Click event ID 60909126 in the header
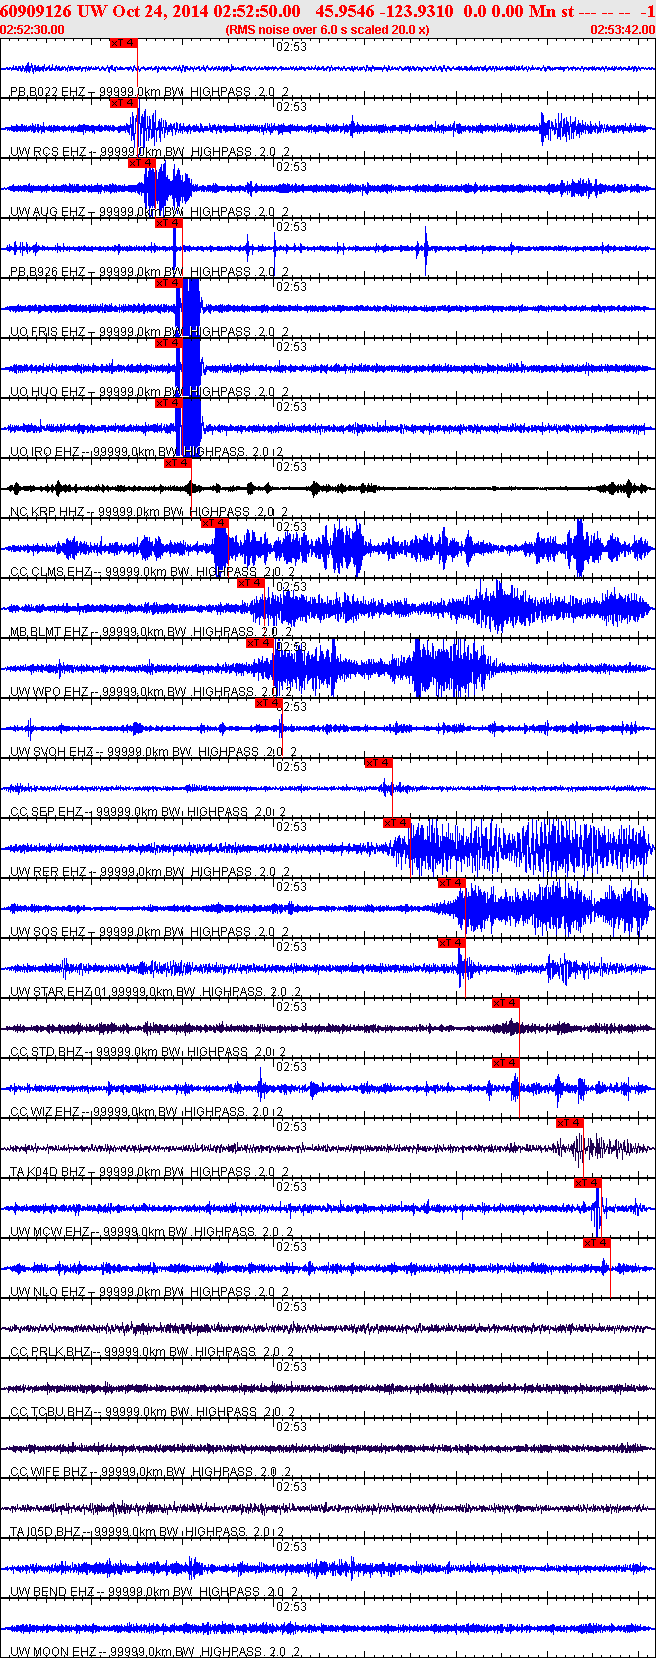This screenshot has height=1658, width=656. [x=36, y=11]
